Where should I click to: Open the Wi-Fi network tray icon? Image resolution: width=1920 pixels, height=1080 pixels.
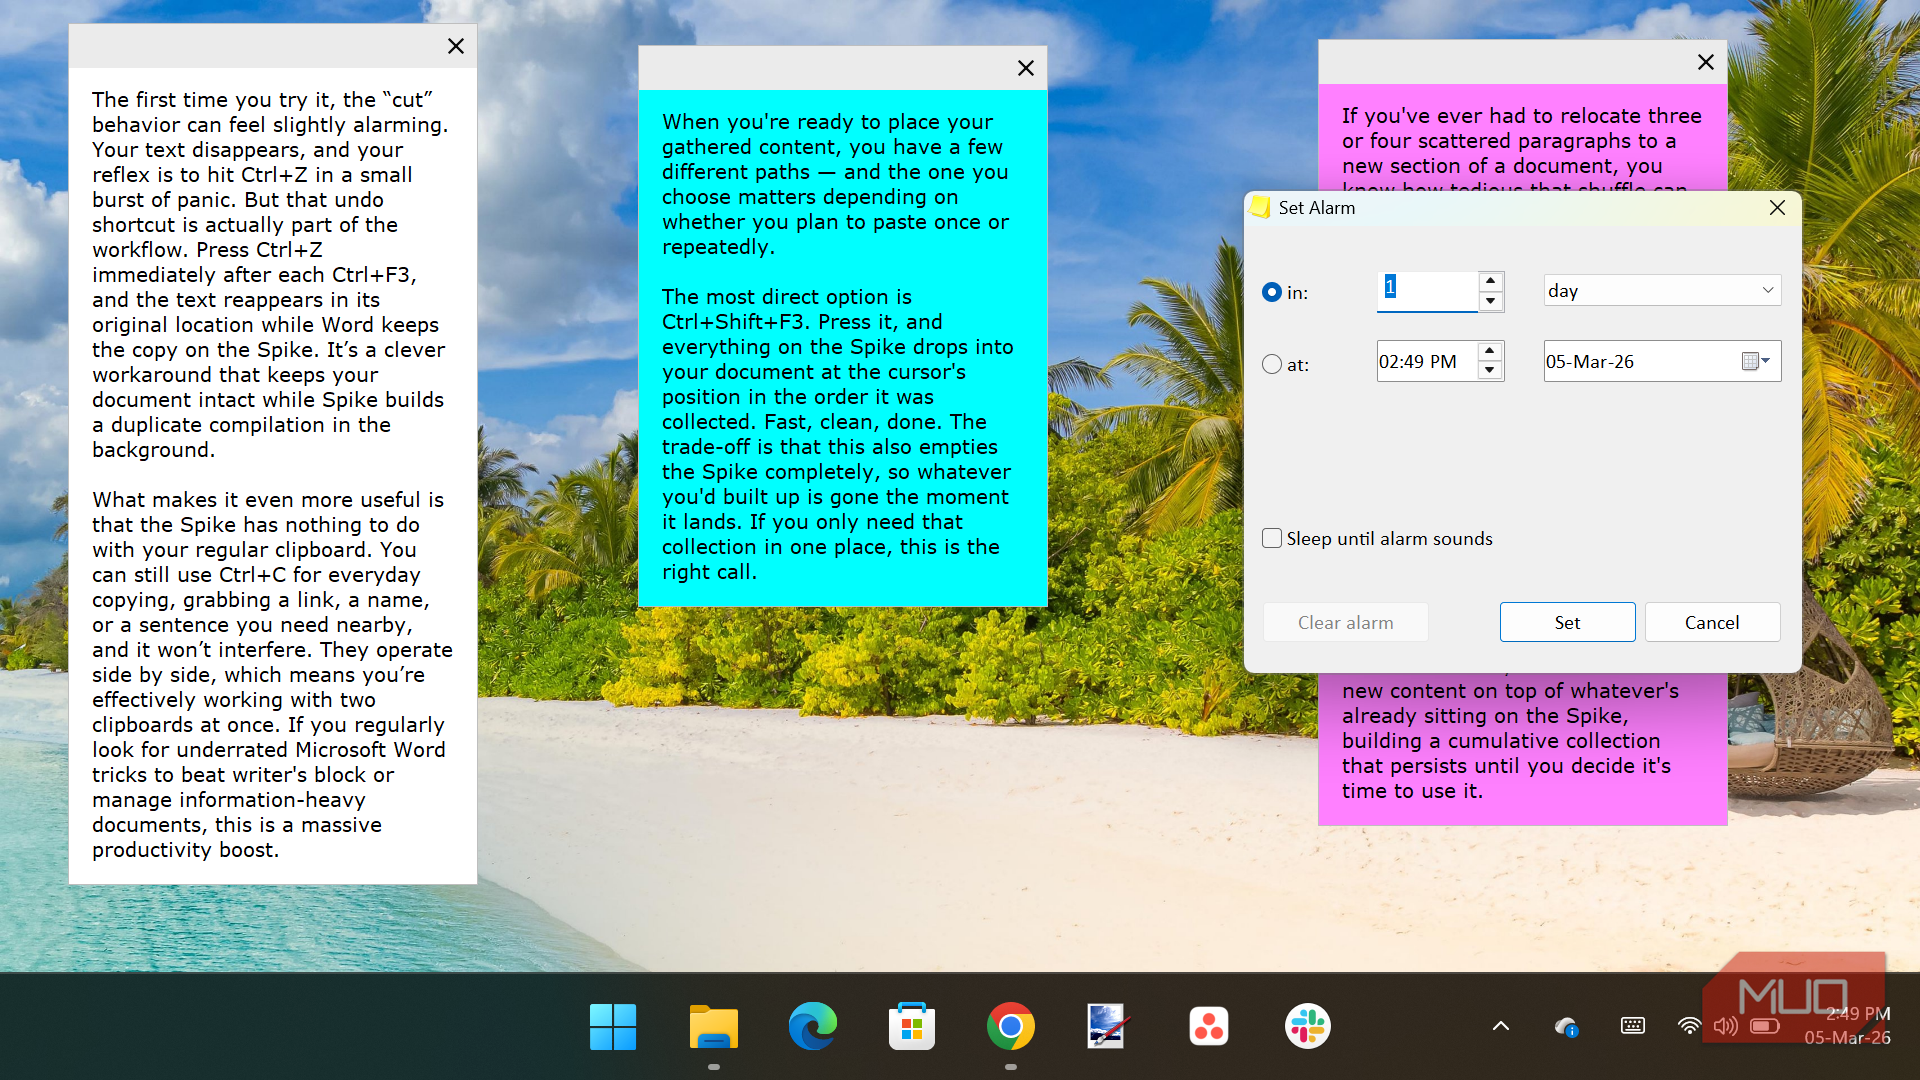pos(1689,1026)
